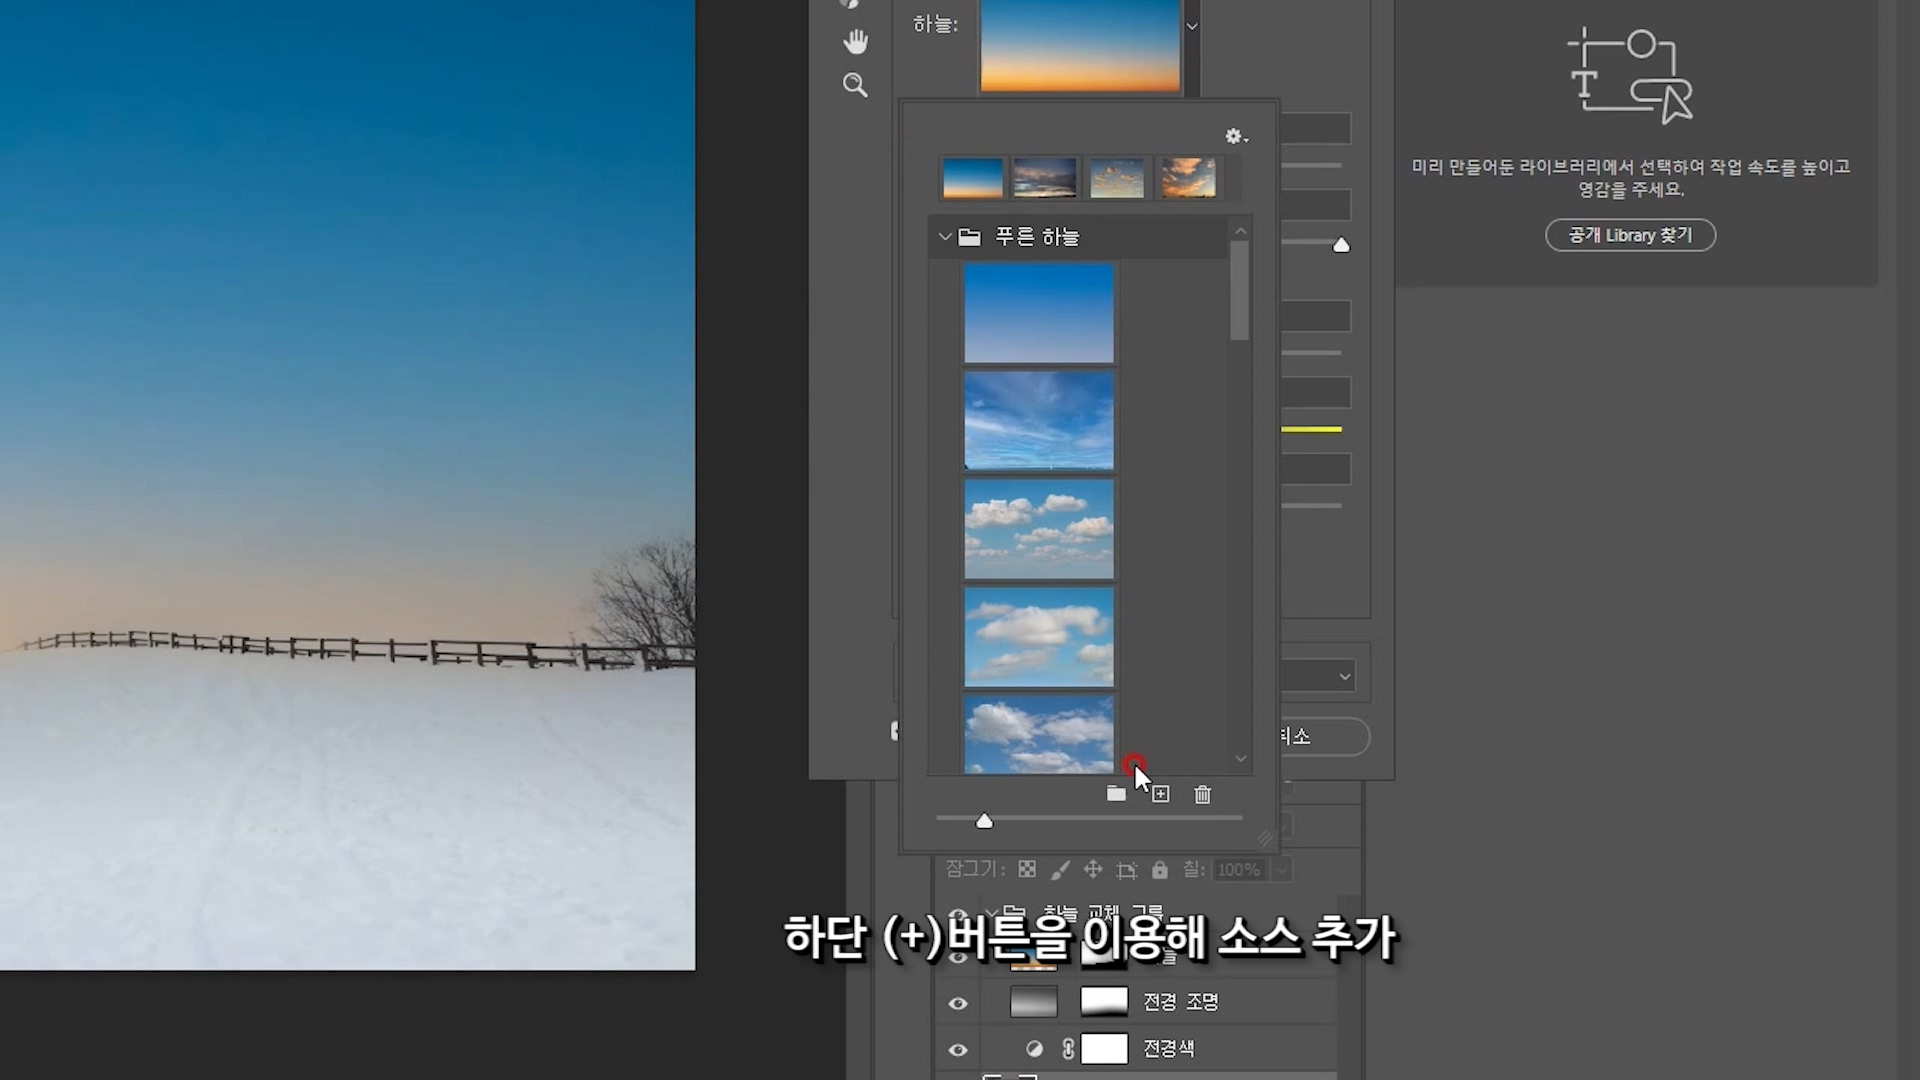
Task: Choose the first recent sunset sky preset
Action: pyautogui.click(x=972, y=178)
